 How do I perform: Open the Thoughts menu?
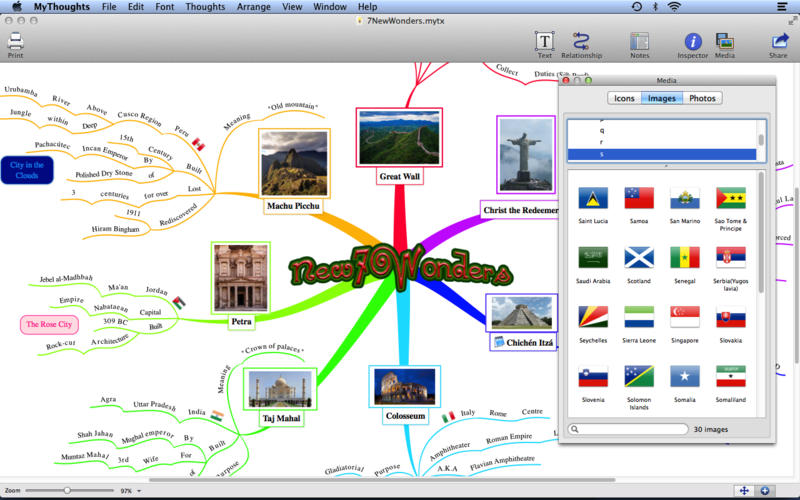[205, 7]
